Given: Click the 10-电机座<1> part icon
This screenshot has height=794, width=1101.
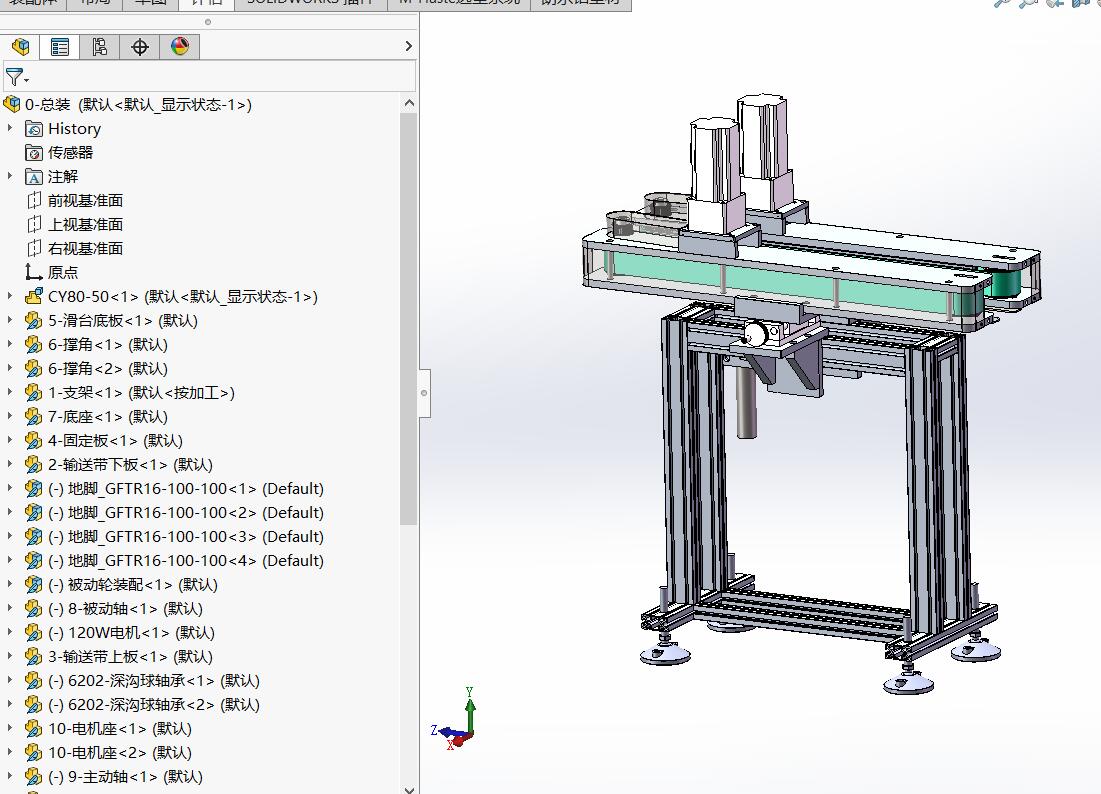Looking at the screenshot, I should (34, 729).
